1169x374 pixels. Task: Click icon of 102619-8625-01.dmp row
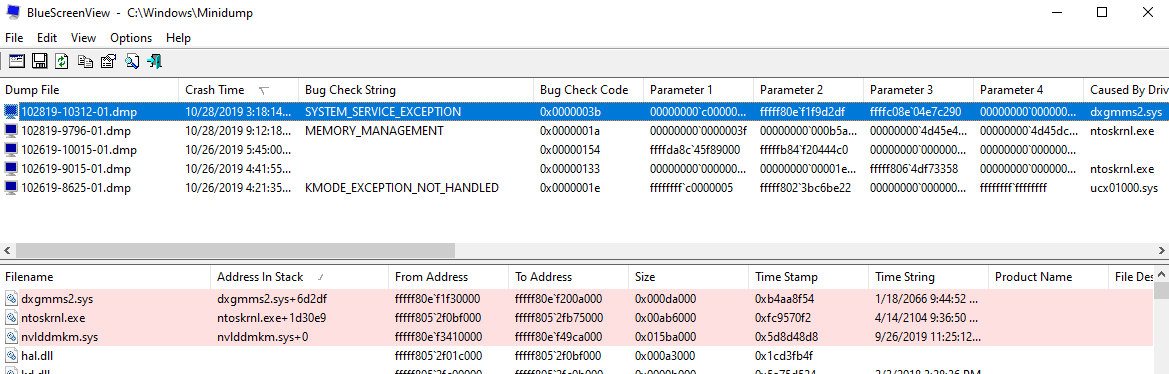click(10, 188)
